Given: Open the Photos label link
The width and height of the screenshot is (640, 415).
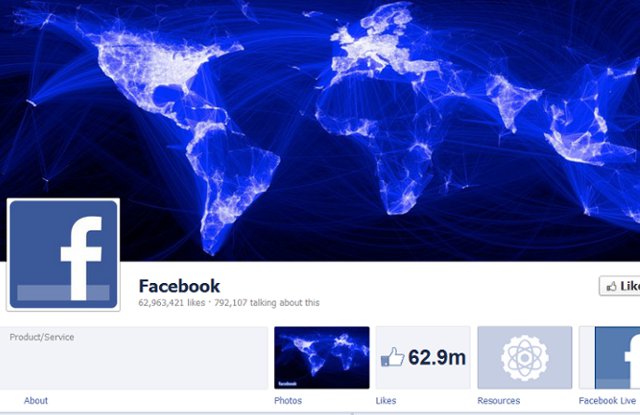Looking at the screenshot, I should pyautogui.click(x=288, y=401).
